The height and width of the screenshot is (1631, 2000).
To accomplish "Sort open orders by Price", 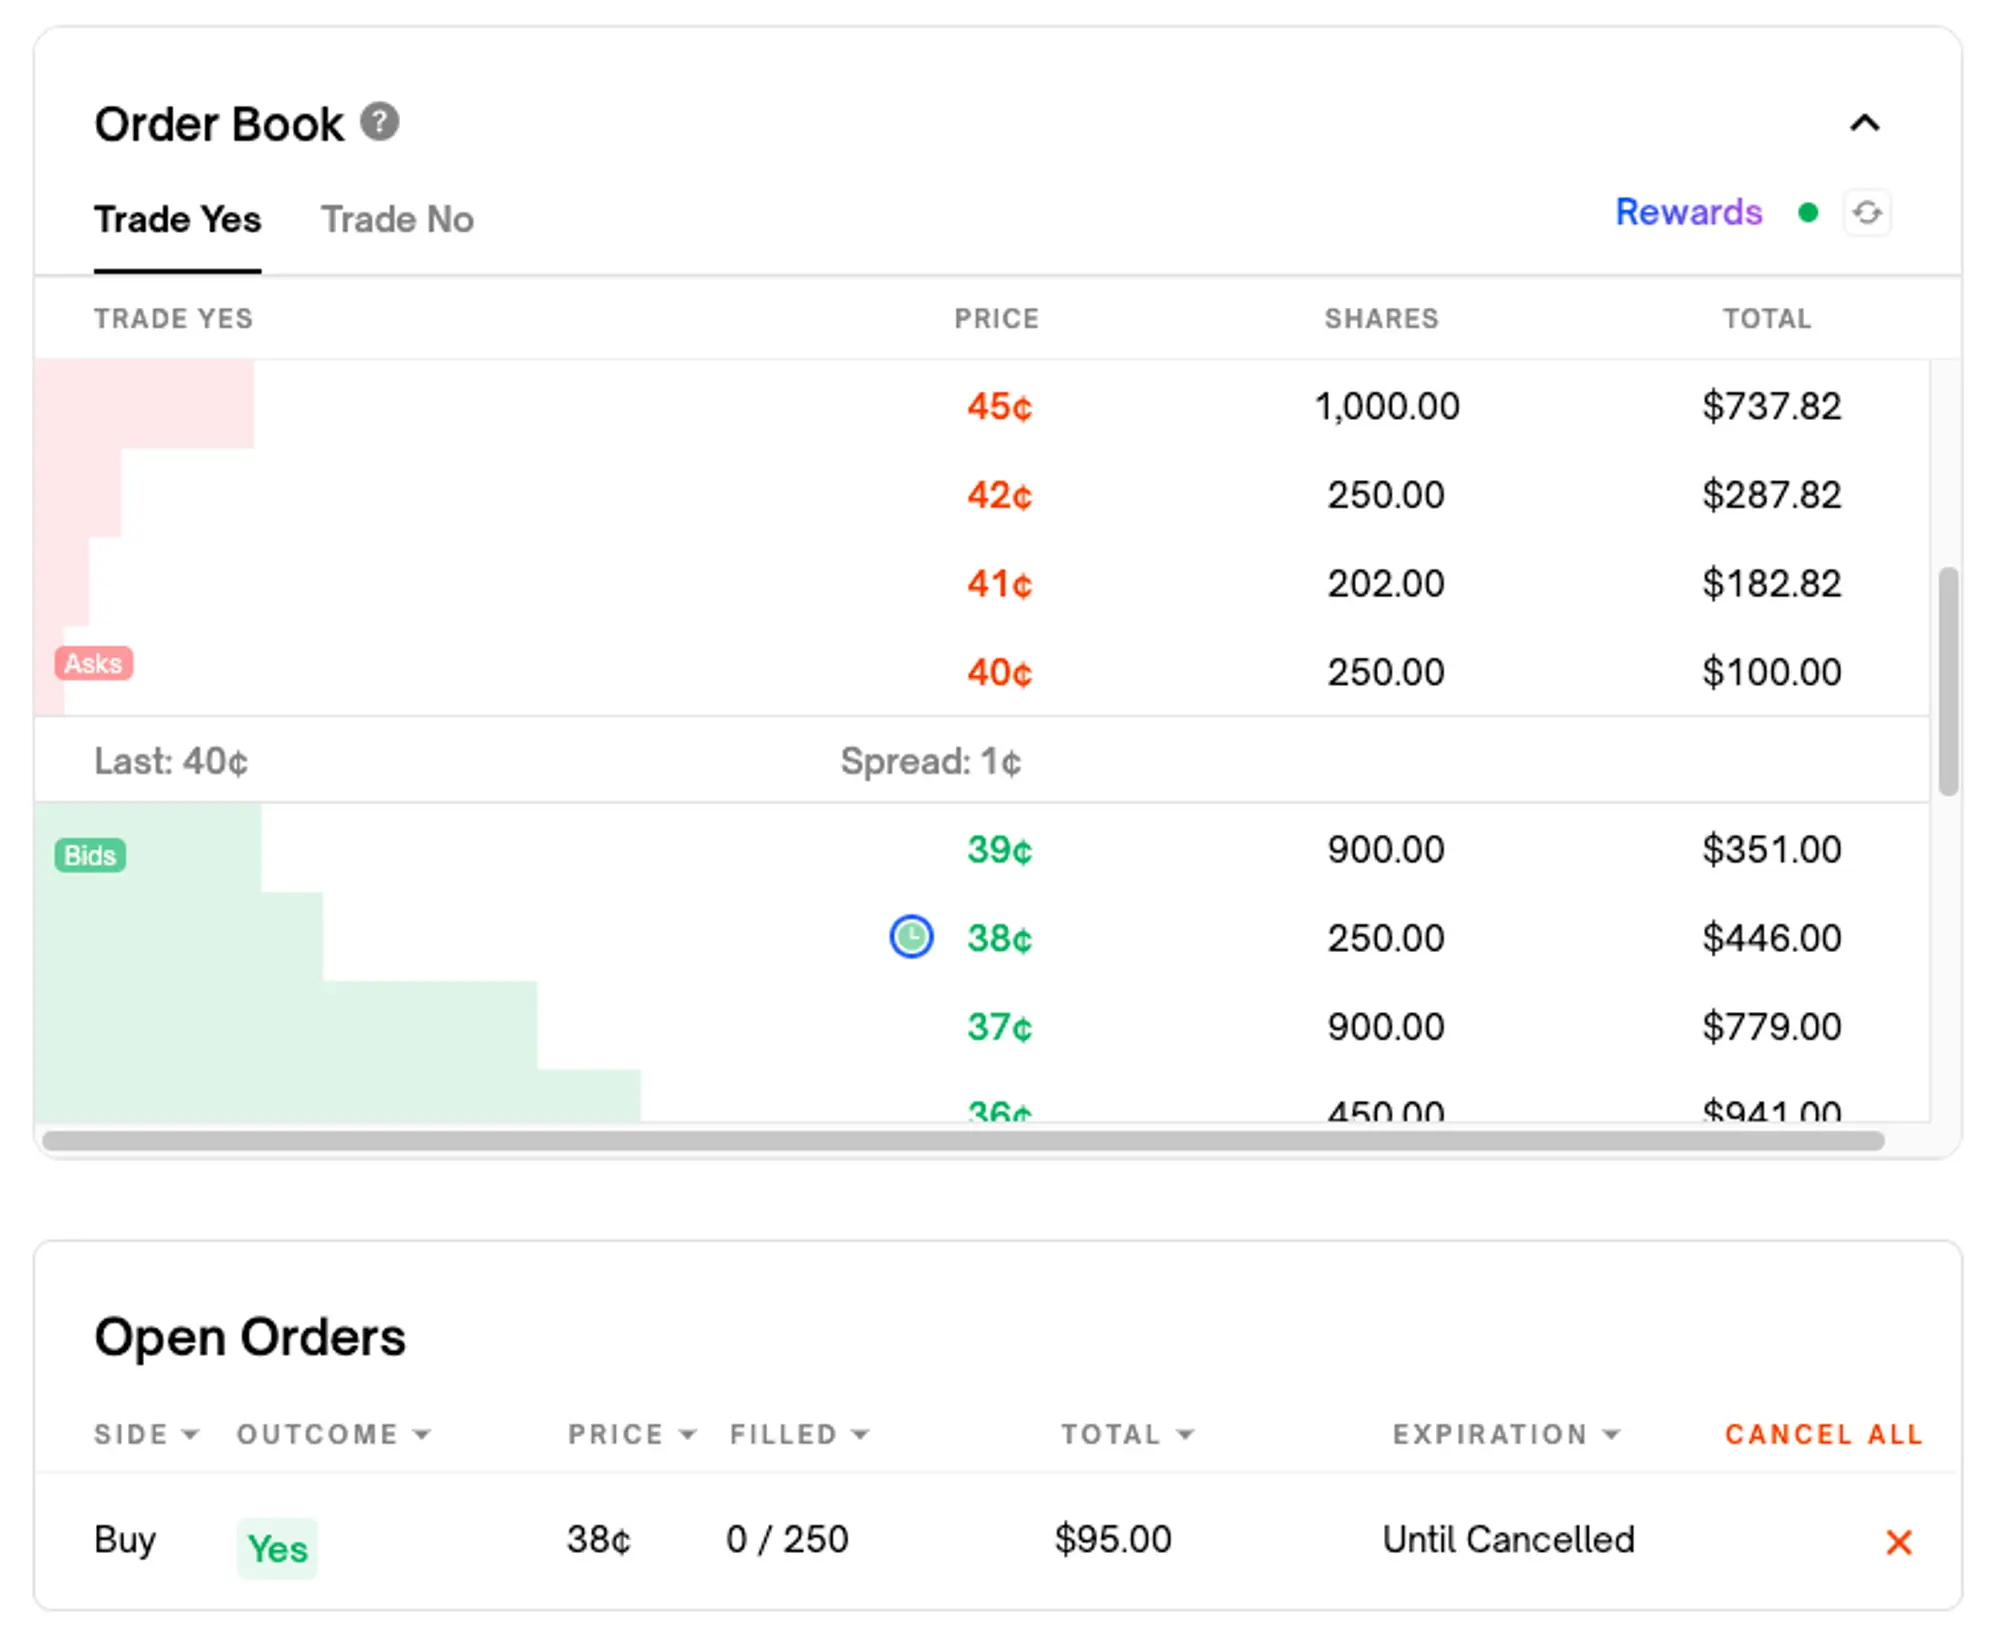I will click(631, 1434).
